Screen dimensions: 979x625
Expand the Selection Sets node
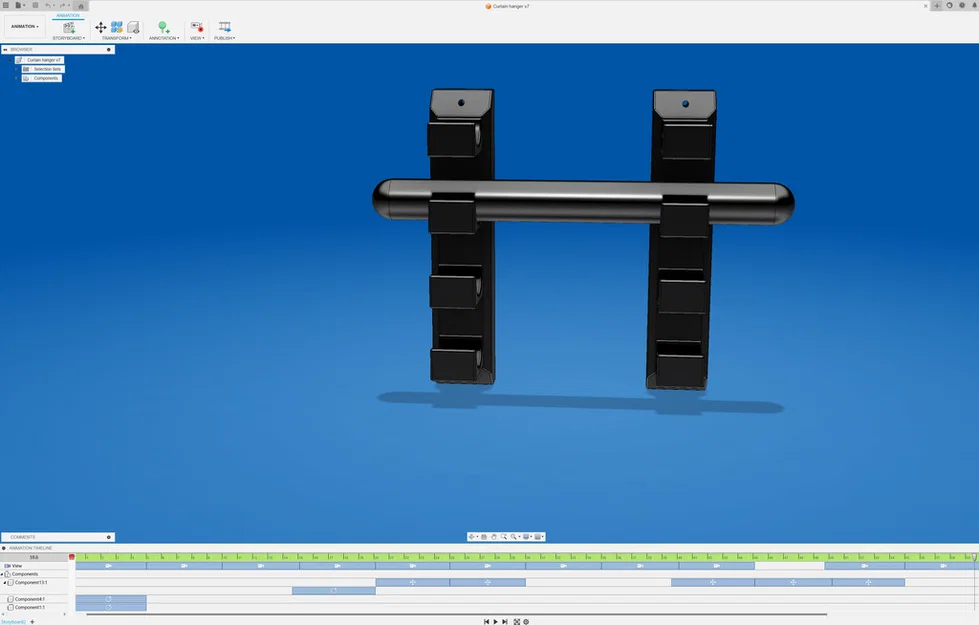[x=17, y=69]
